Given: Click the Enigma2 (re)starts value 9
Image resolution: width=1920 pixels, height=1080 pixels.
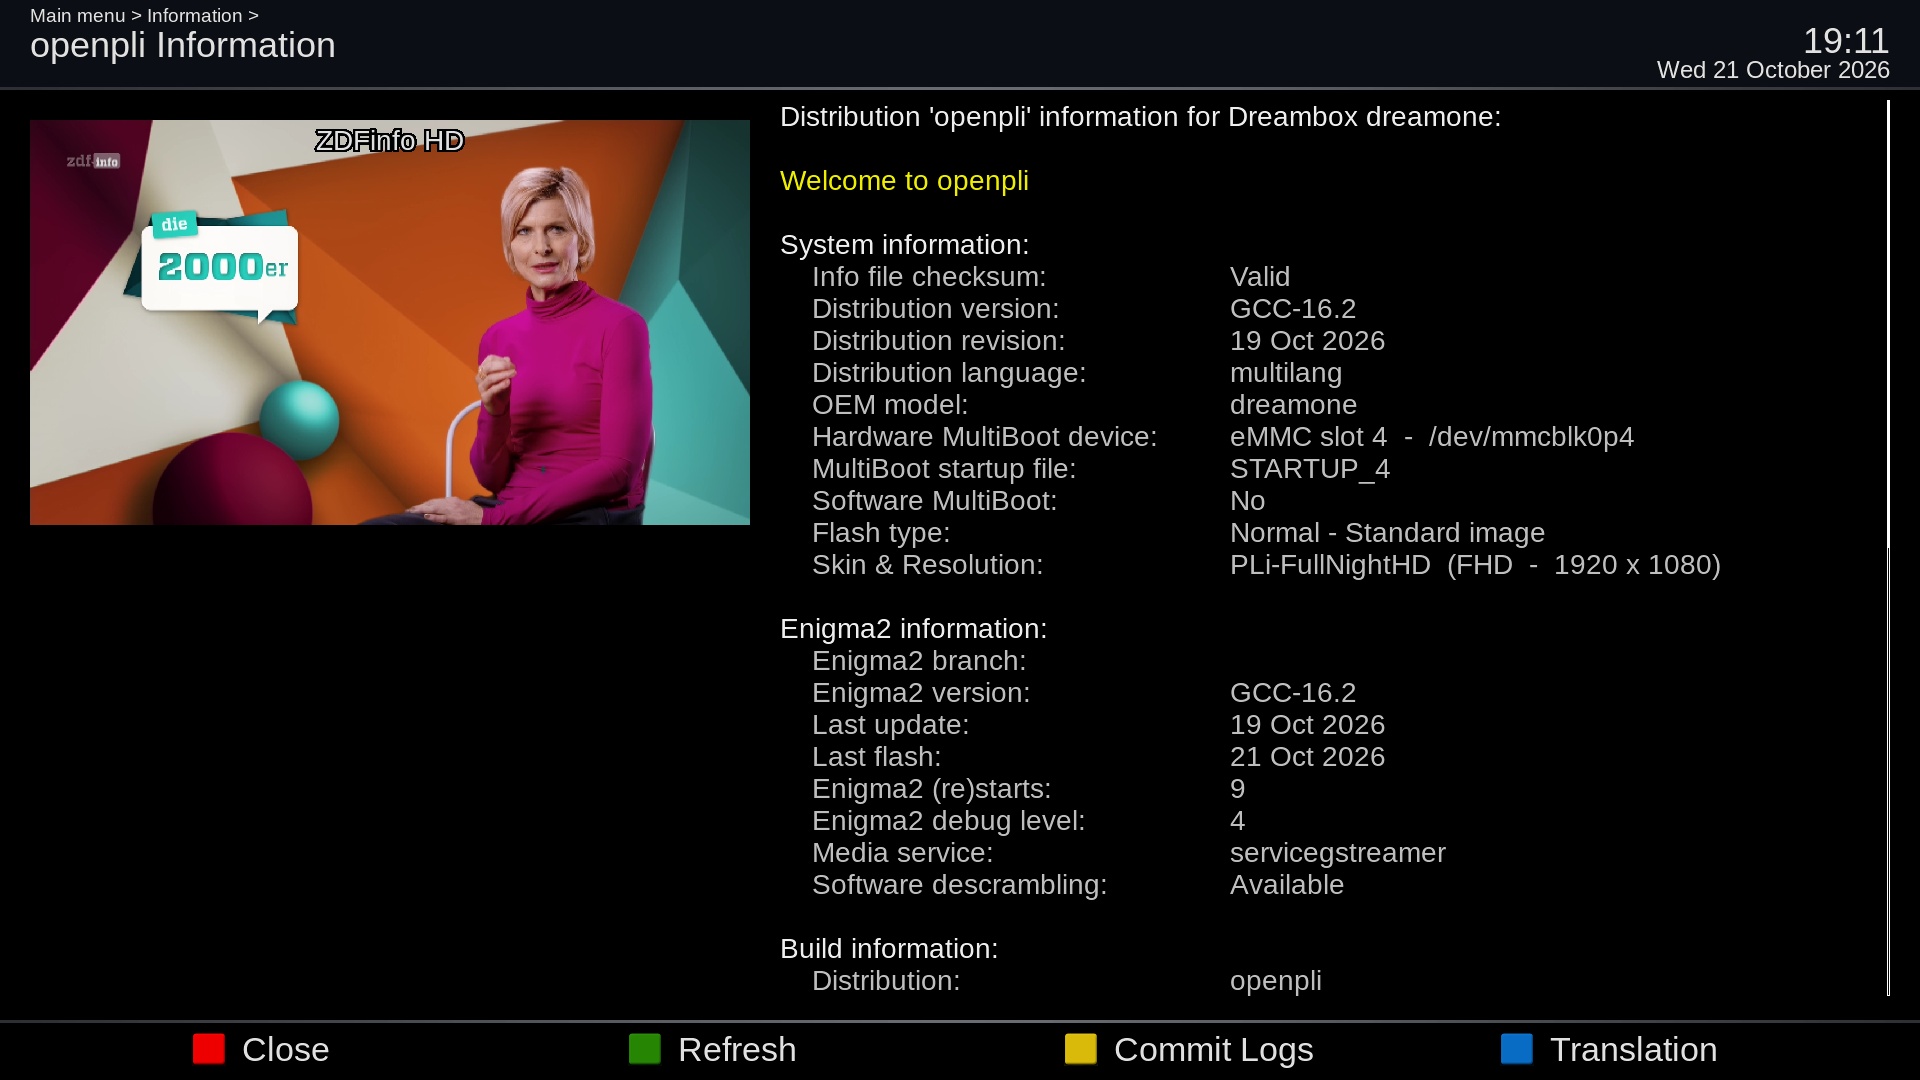Looking at the screenshot, I should click(x=1238, y=789).
